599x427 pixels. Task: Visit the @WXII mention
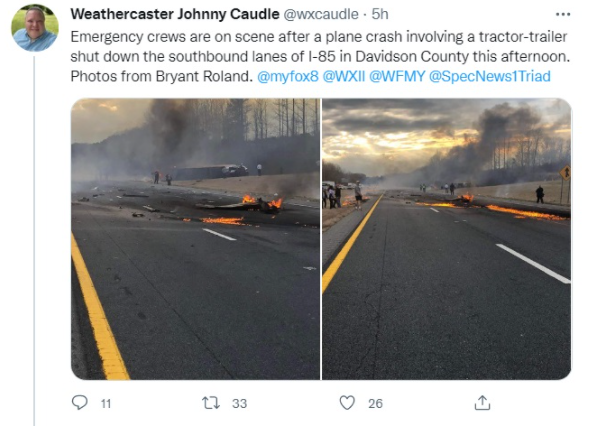344,76
